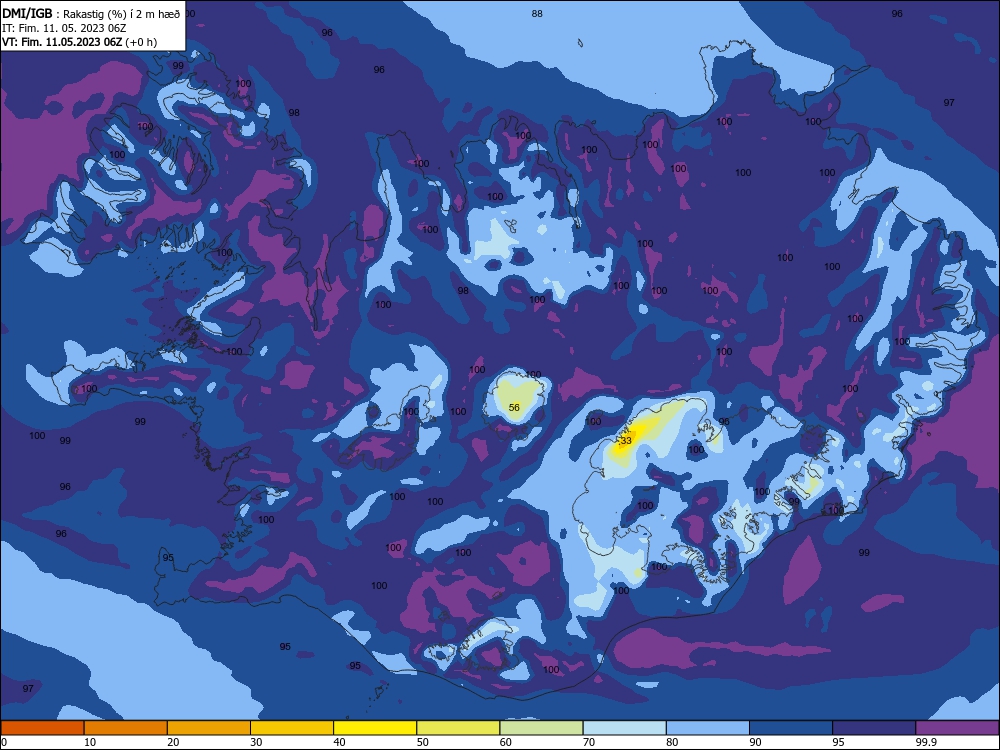
Task: Click the legend scale label '90'
Action: 755,742
